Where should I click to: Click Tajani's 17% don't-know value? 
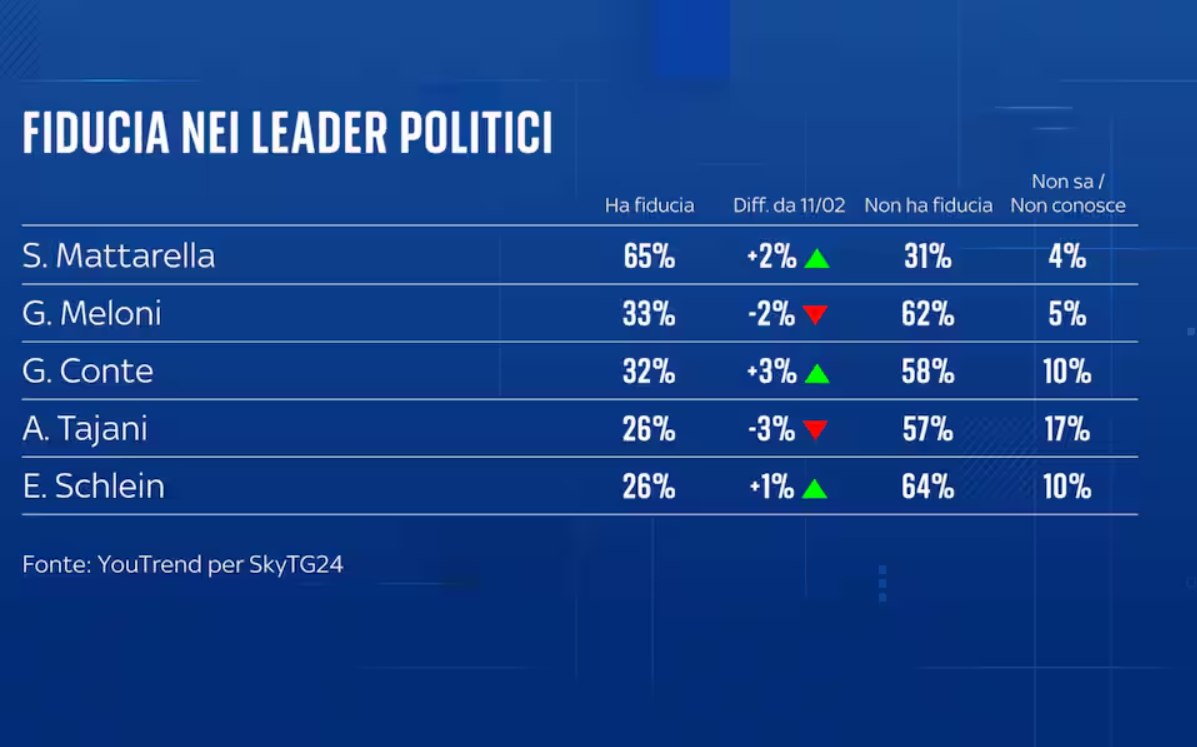coord(1067,429)
